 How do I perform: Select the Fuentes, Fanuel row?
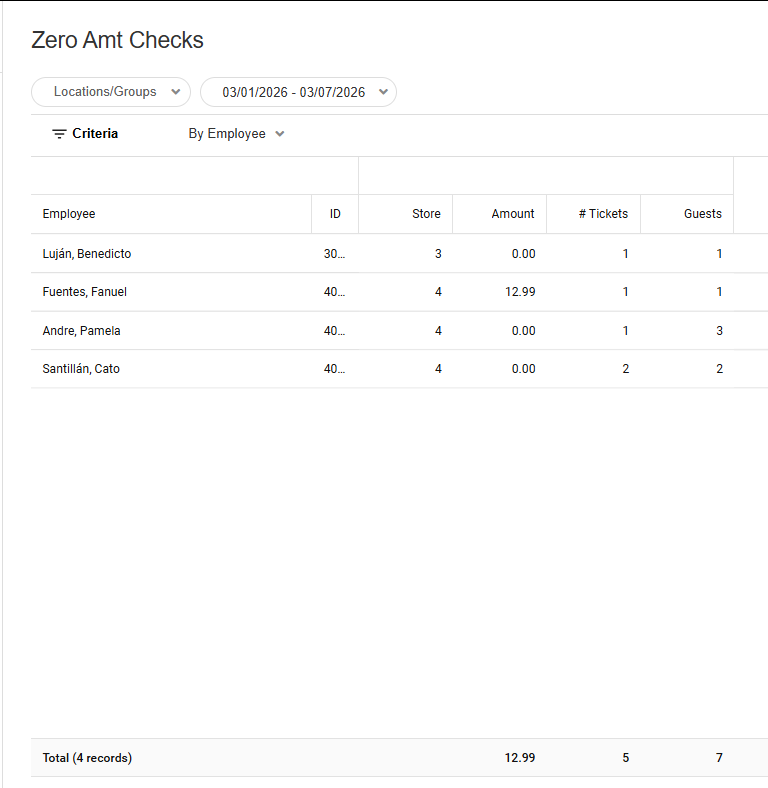[x=85, y=292]
